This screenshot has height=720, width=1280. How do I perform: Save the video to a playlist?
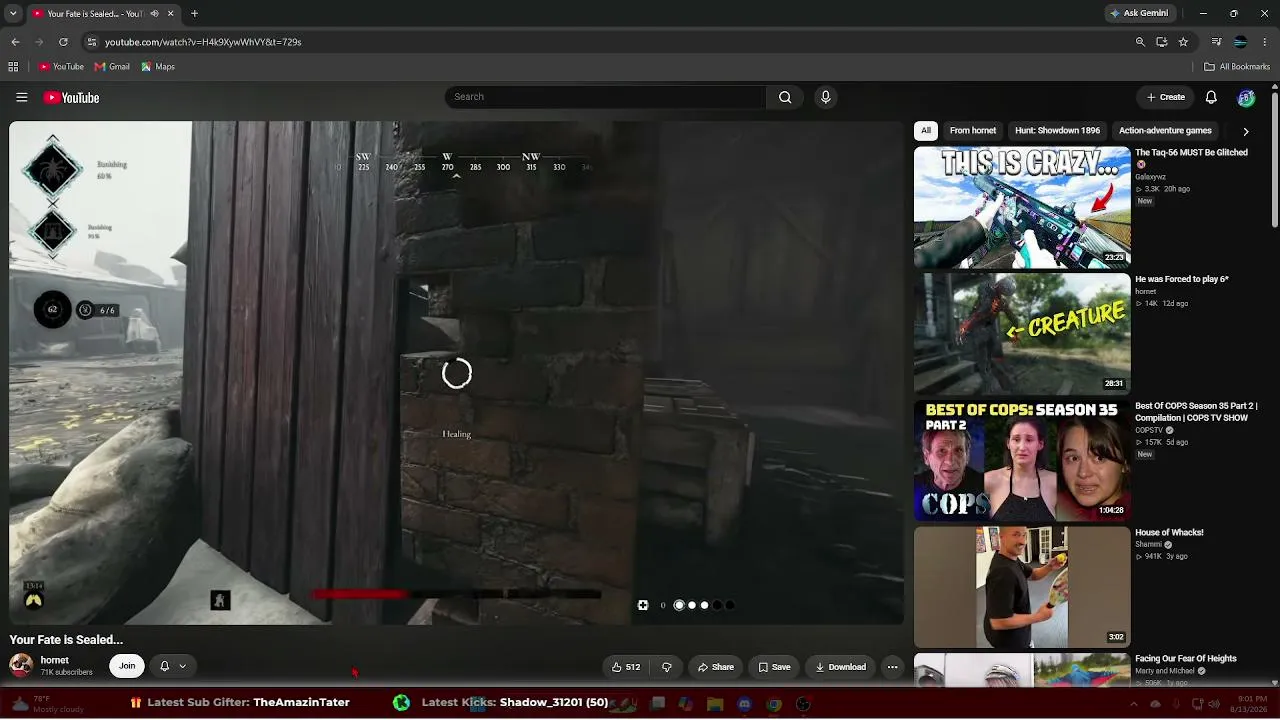[774, 667]
